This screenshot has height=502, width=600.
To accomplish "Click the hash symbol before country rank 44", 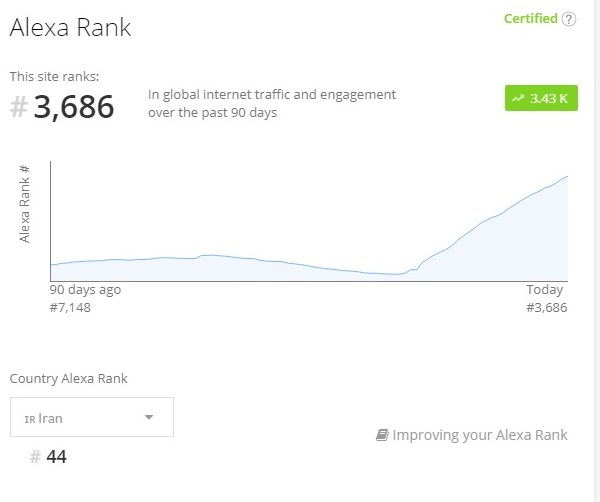I will [35, 457].
